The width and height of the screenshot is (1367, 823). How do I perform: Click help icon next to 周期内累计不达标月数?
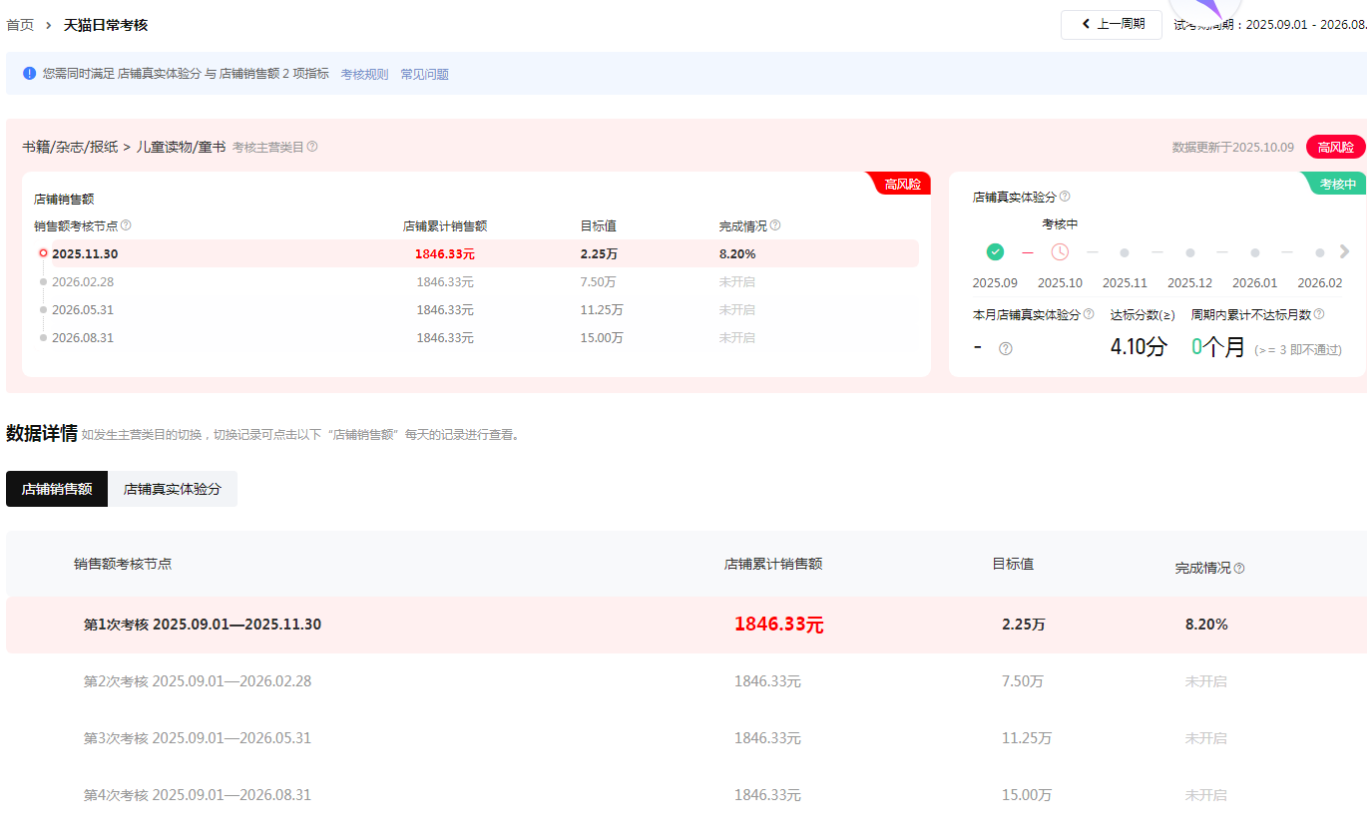[x=1319, y=314]
